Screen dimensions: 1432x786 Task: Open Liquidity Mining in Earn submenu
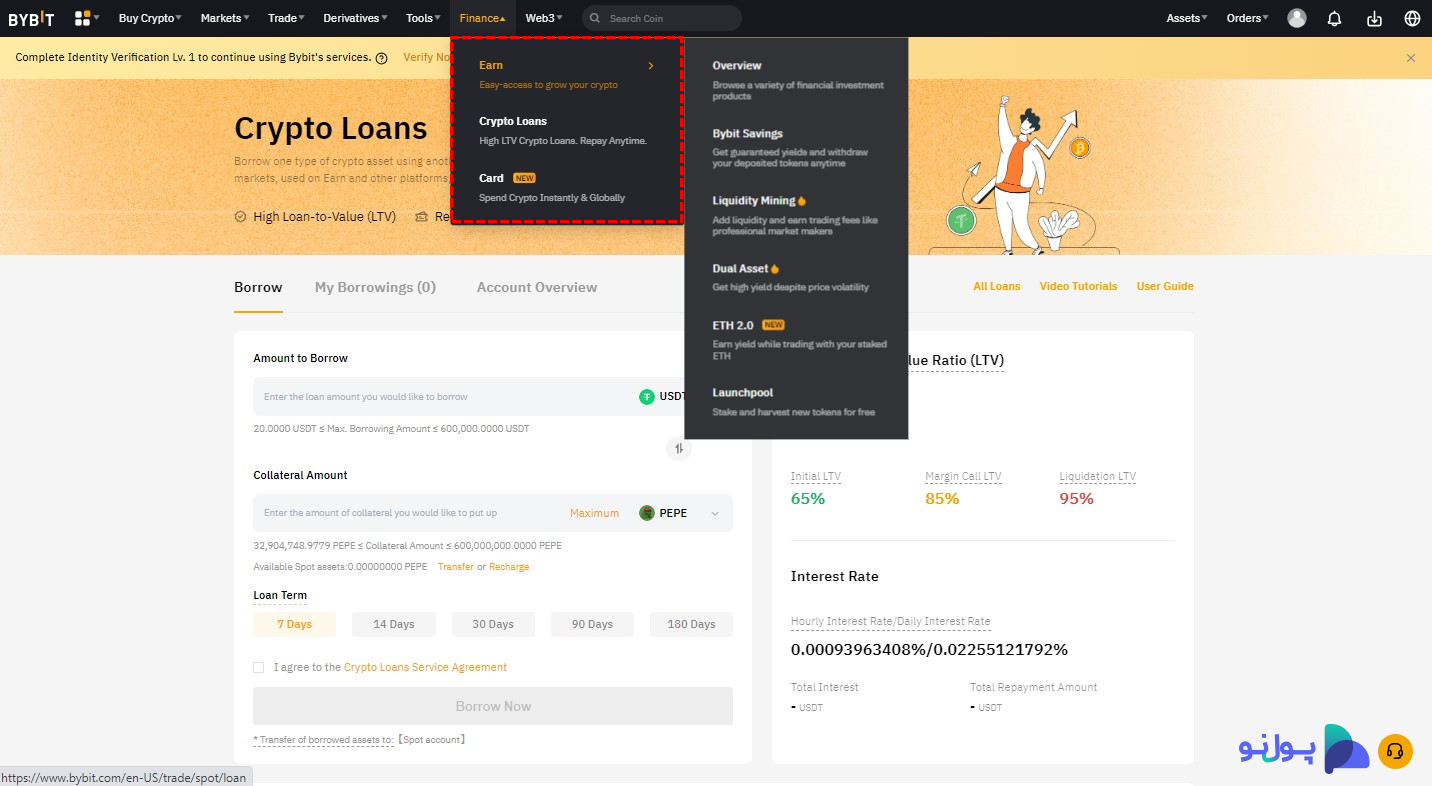(796, 215)
